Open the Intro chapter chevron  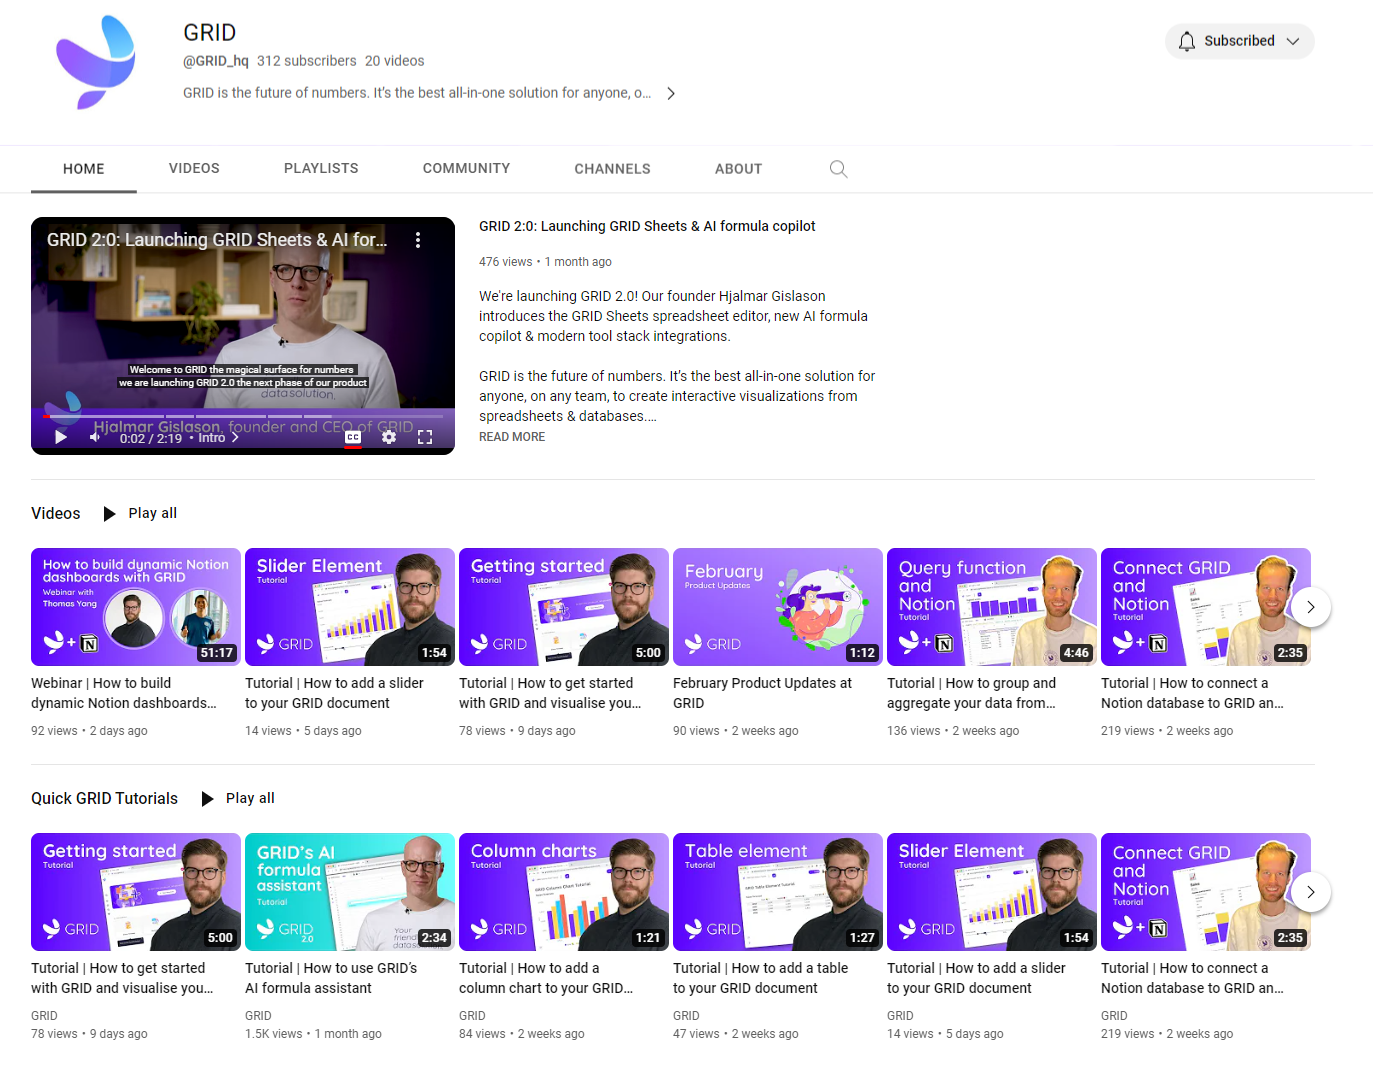point(236,437)
